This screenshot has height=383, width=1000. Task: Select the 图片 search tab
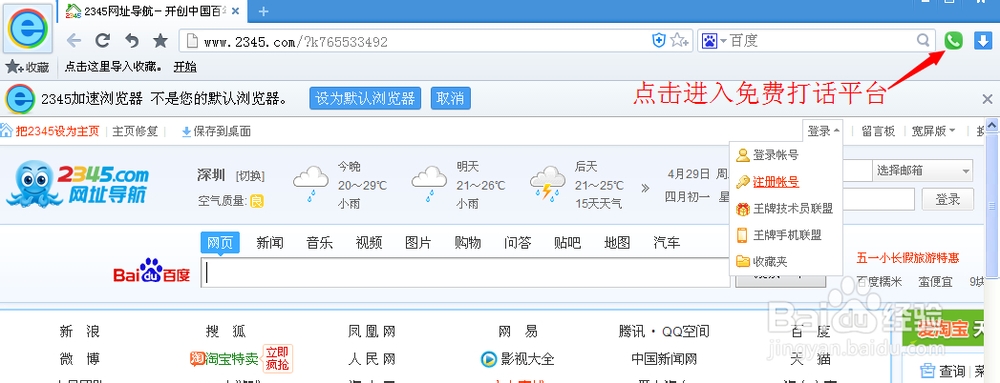(418, 243)
